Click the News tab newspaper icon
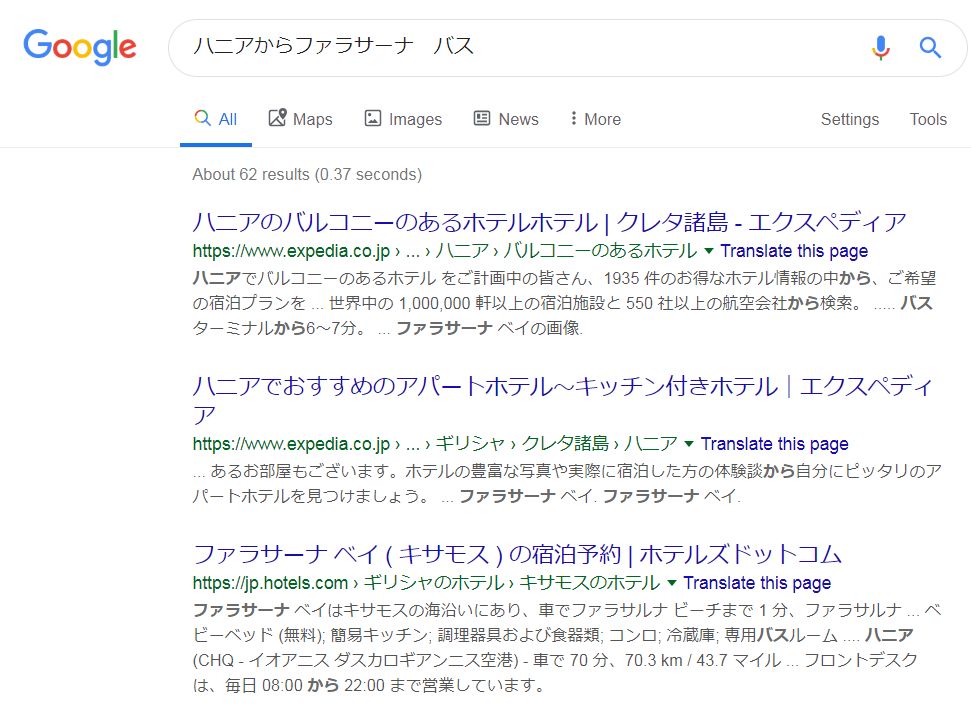971x723 pixels. (x=482, y=118)
